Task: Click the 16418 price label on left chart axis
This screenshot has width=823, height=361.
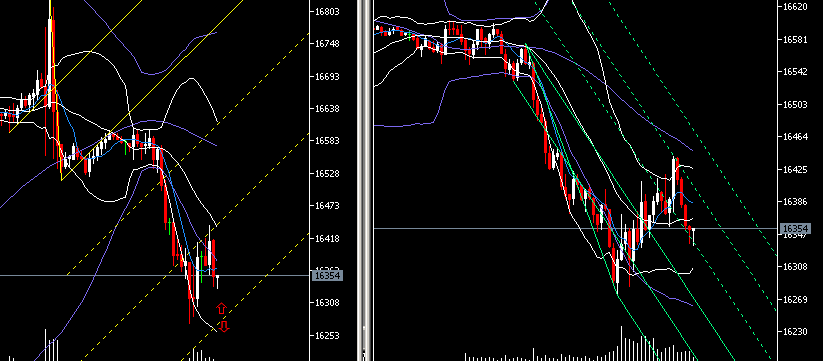Action: click(327, 239)
